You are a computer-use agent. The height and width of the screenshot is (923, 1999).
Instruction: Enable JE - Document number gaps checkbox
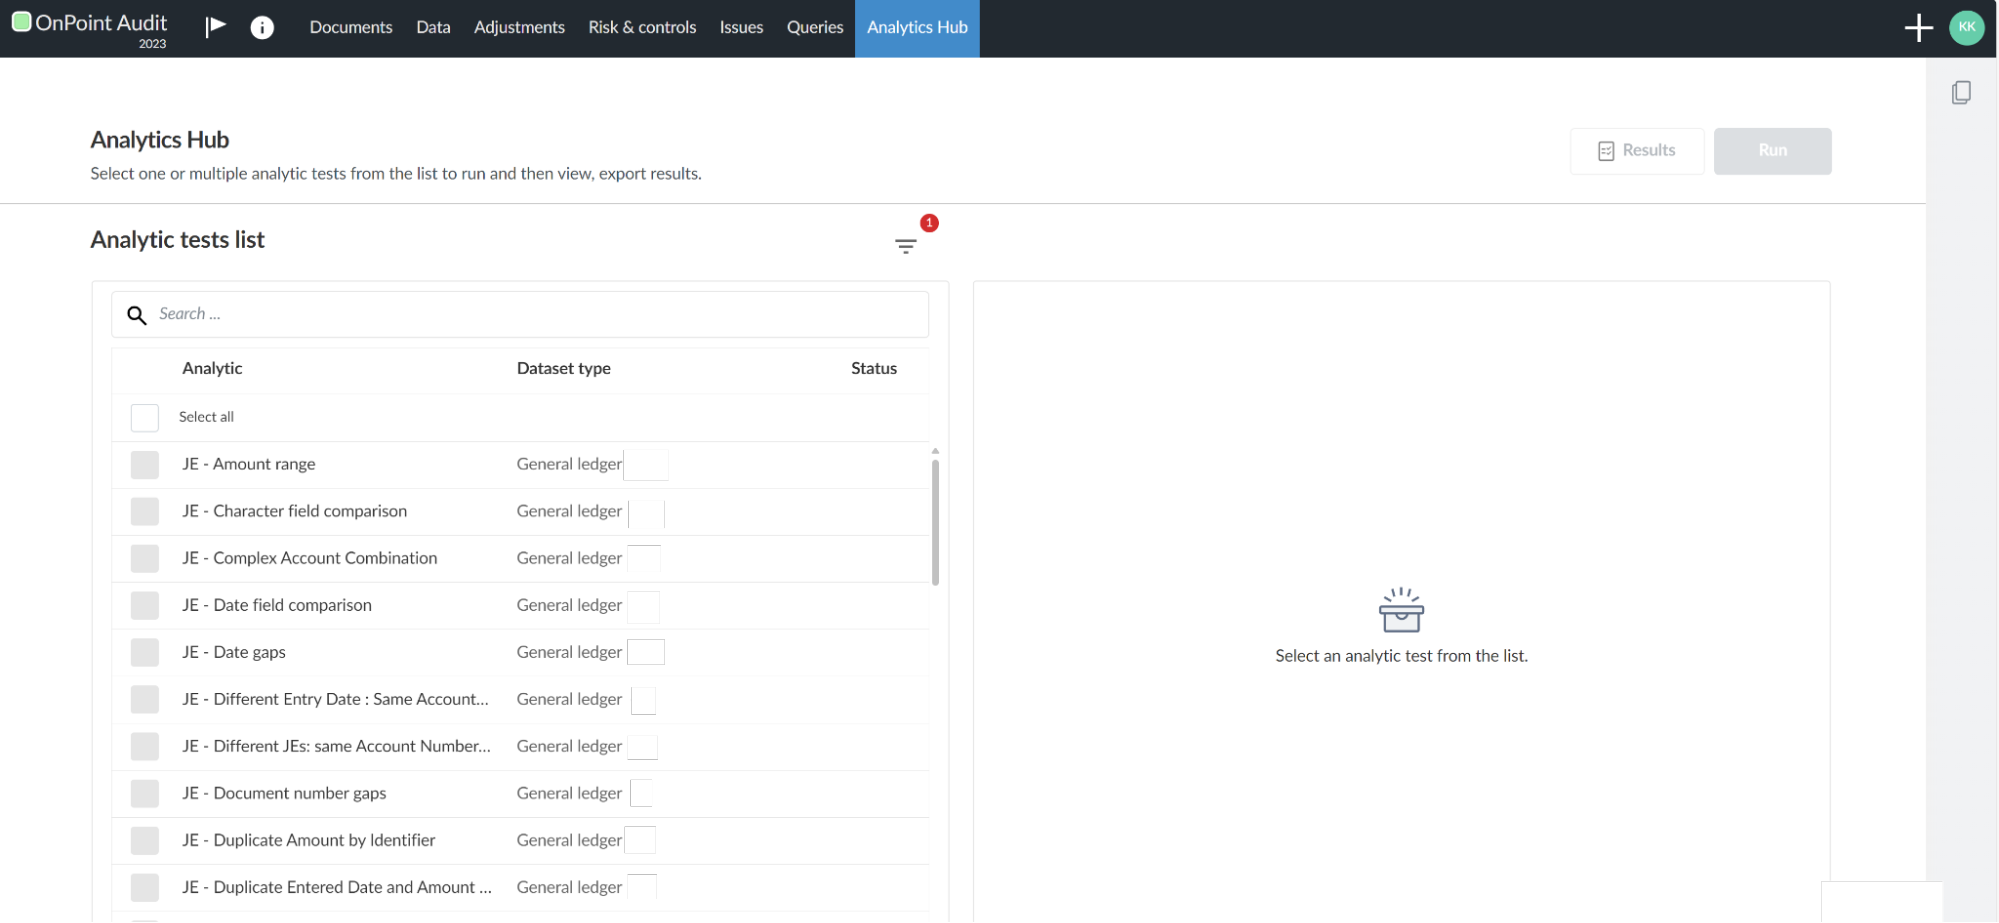pos(145,794)
